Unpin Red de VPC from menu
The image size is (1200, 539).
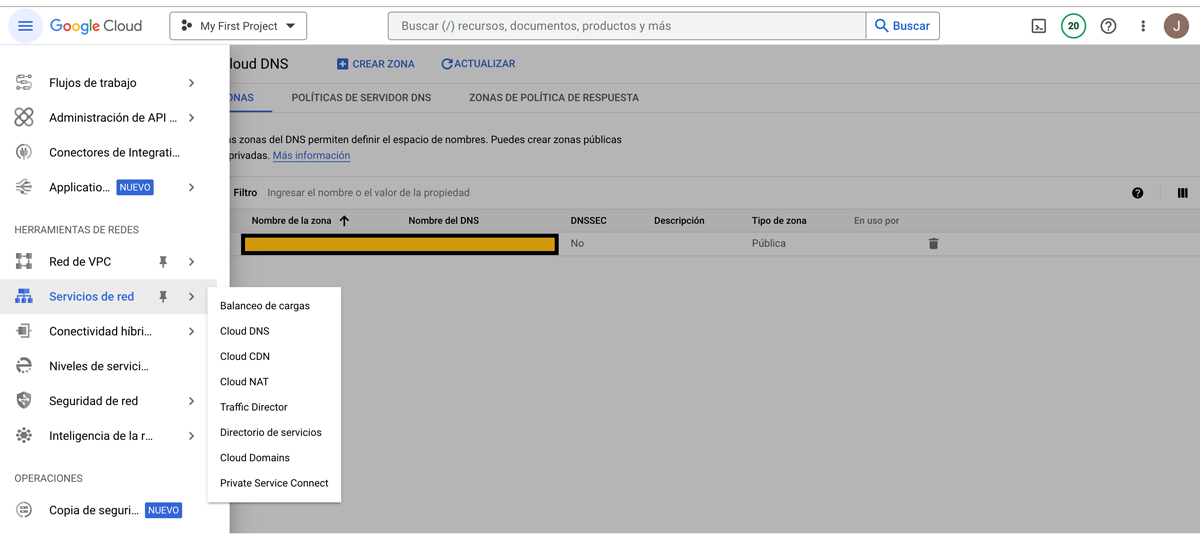[163, 262]
